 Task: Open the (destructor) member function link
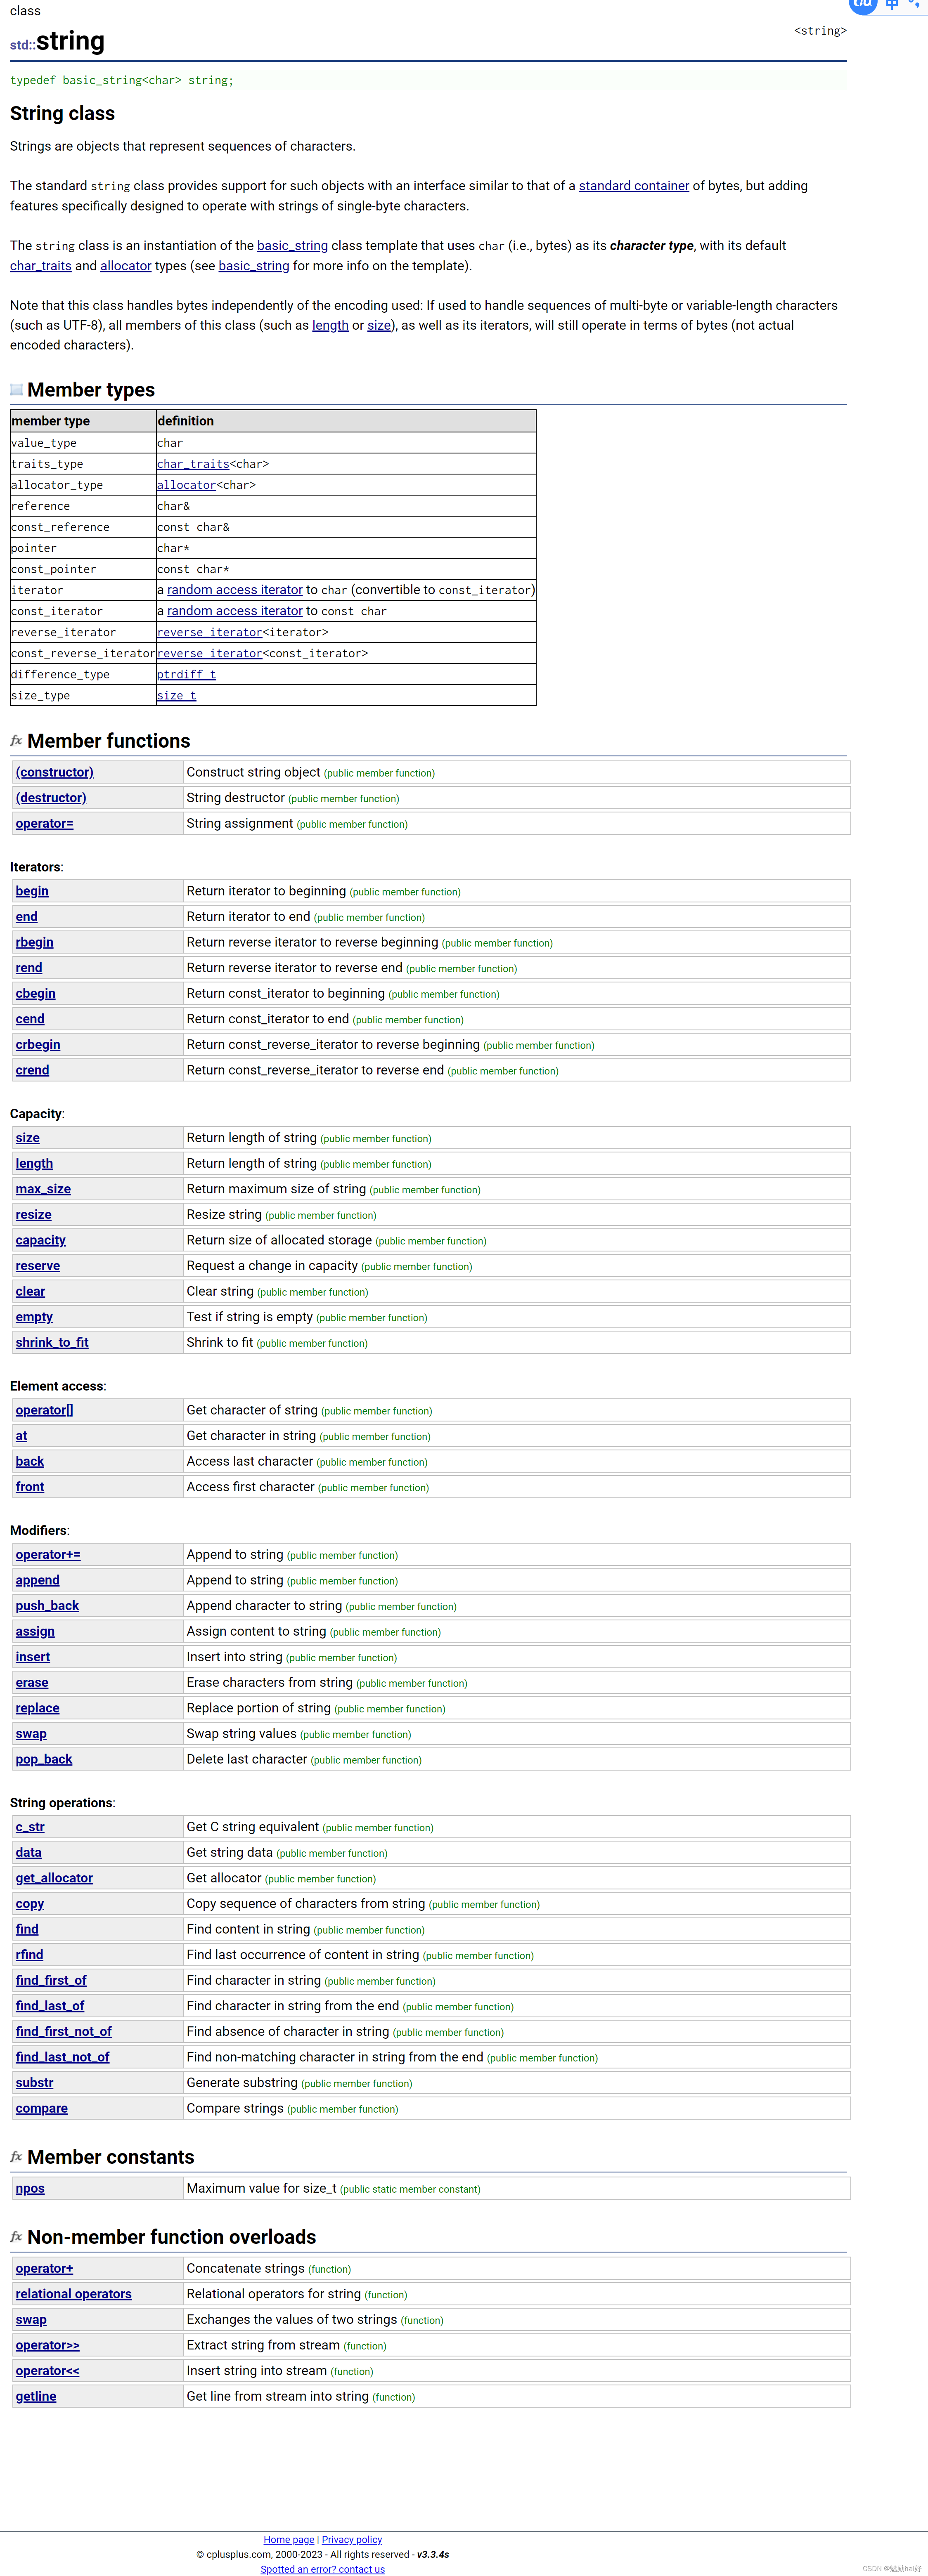[x=51, y=798]
